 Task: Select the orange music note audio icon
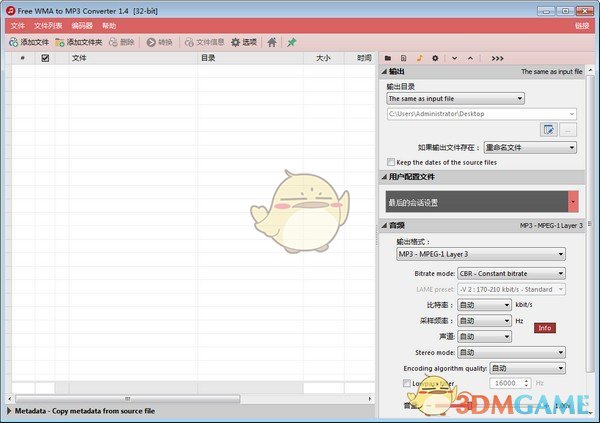419,58
